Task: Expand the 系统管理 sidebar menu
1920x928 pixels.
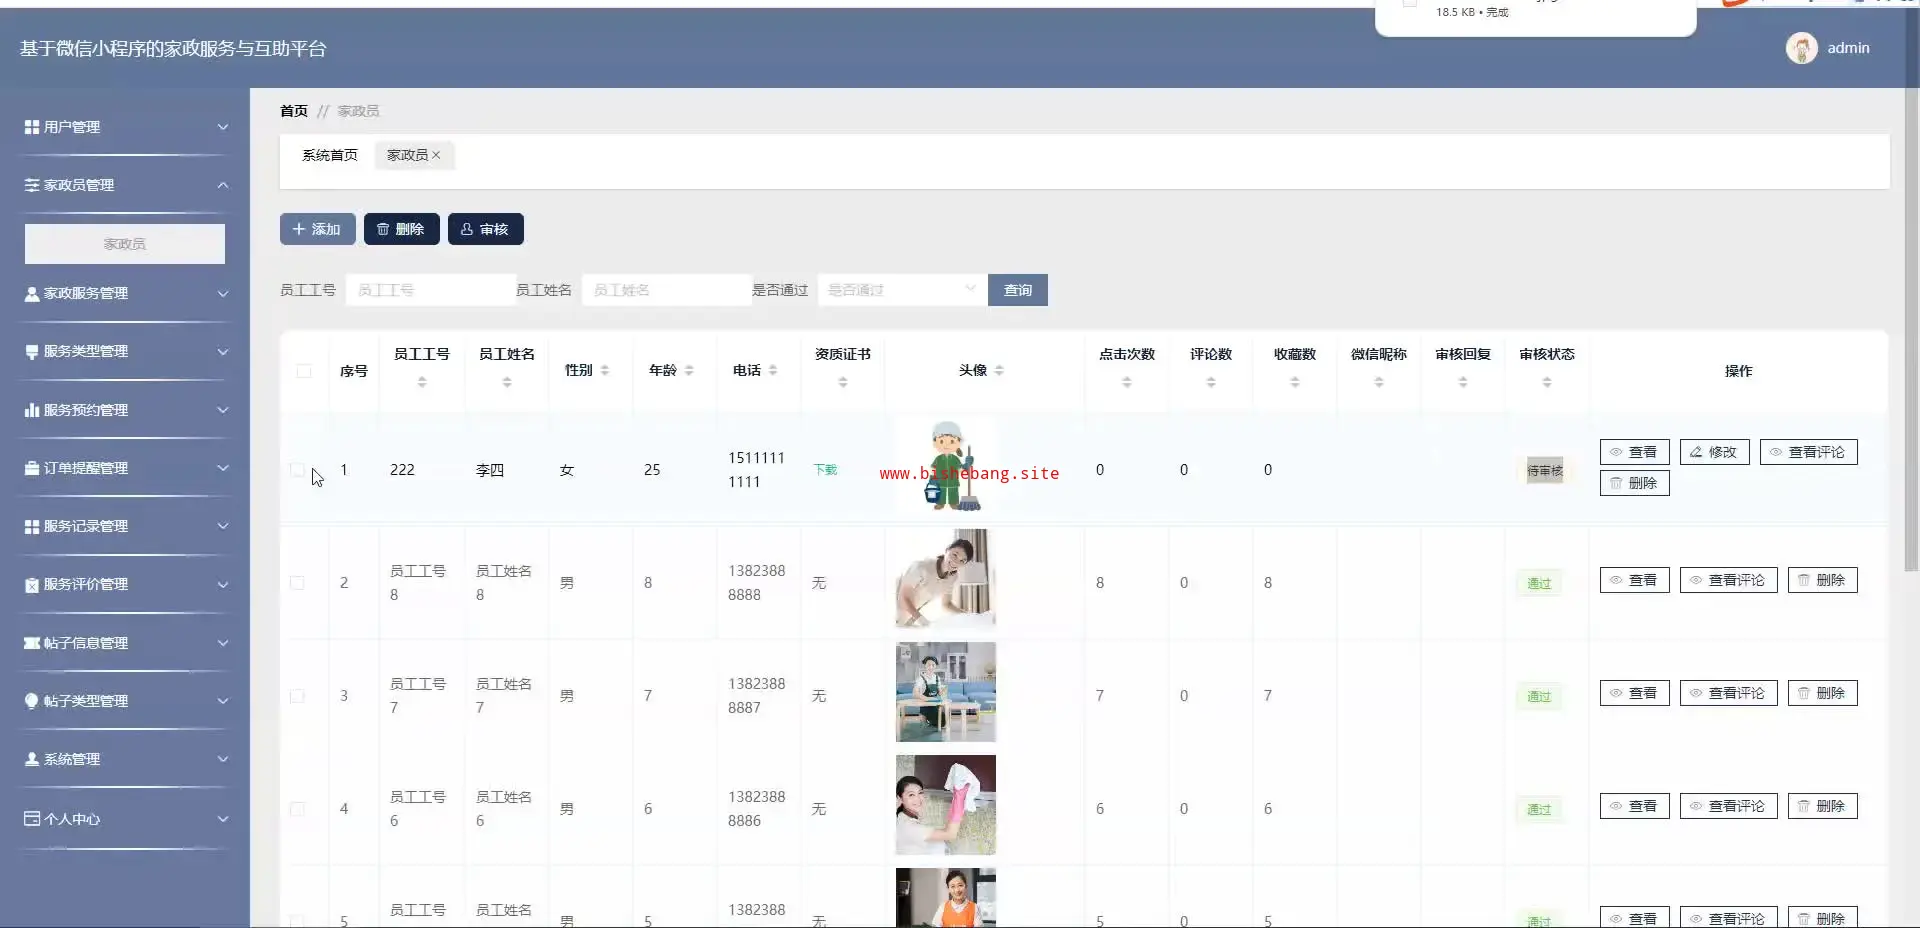Action: point(125,760)
